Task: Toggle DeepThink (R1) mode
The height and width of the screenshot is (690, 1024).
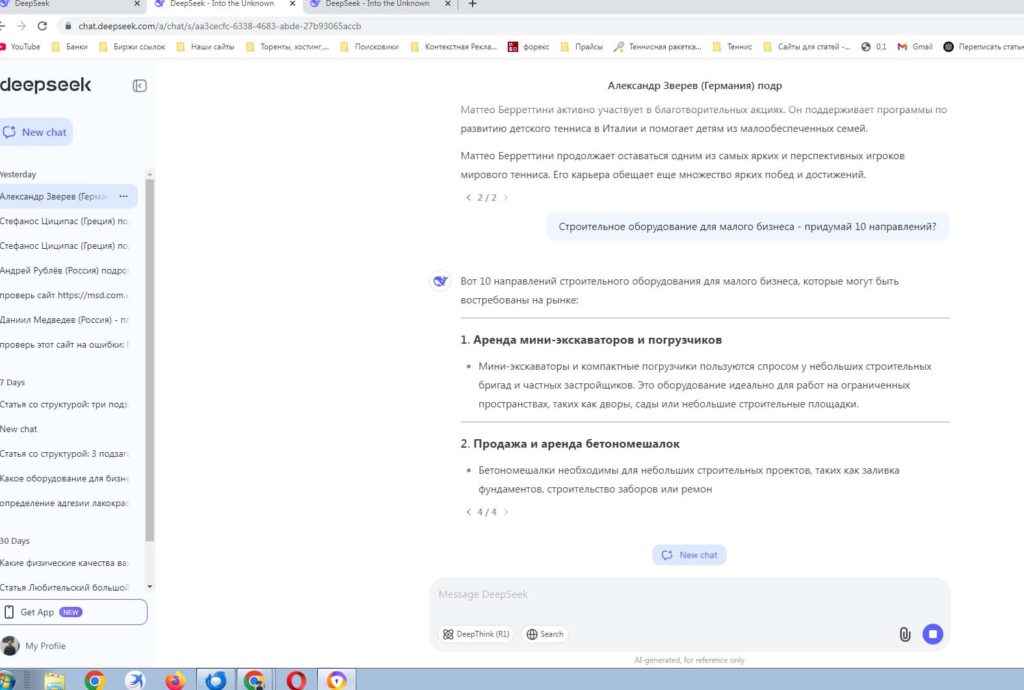Action: click(x=475, y=634)
